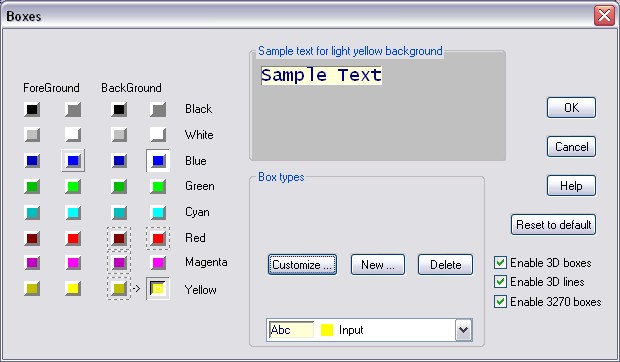Select bright white background swatch
Screen dimensions: 620x362
[x=158, y=135]
